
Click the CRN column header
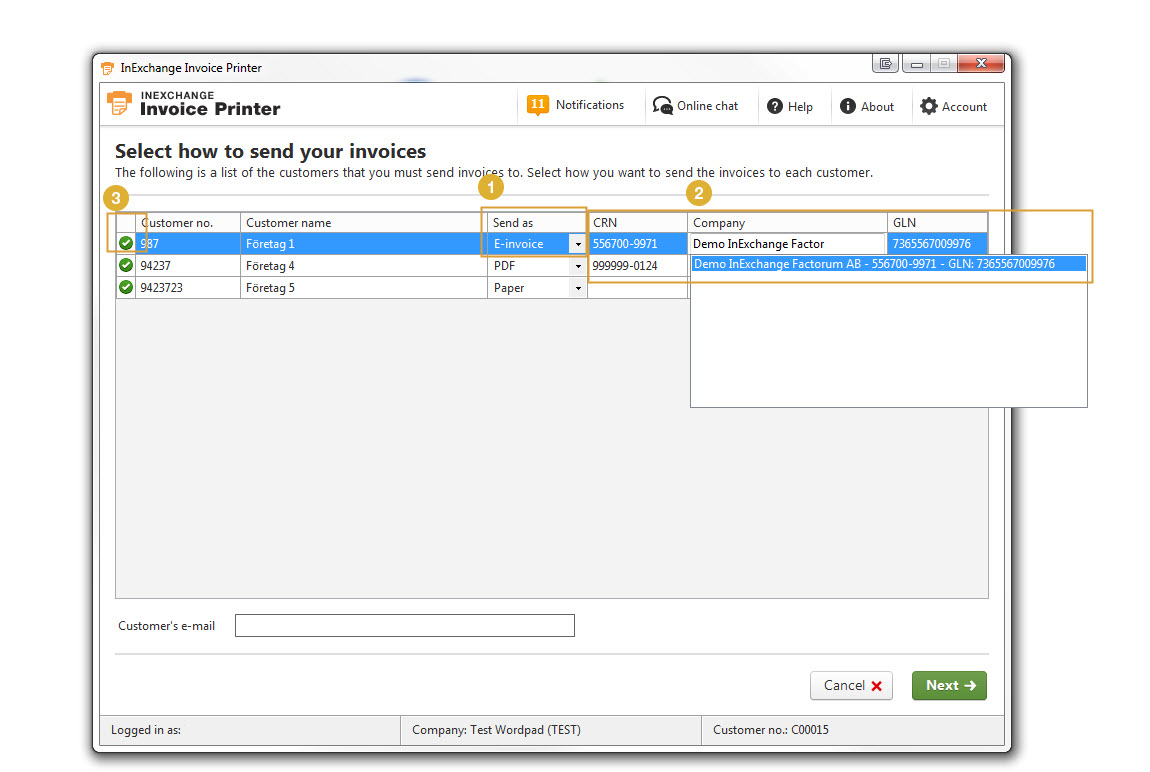(637, 223)
